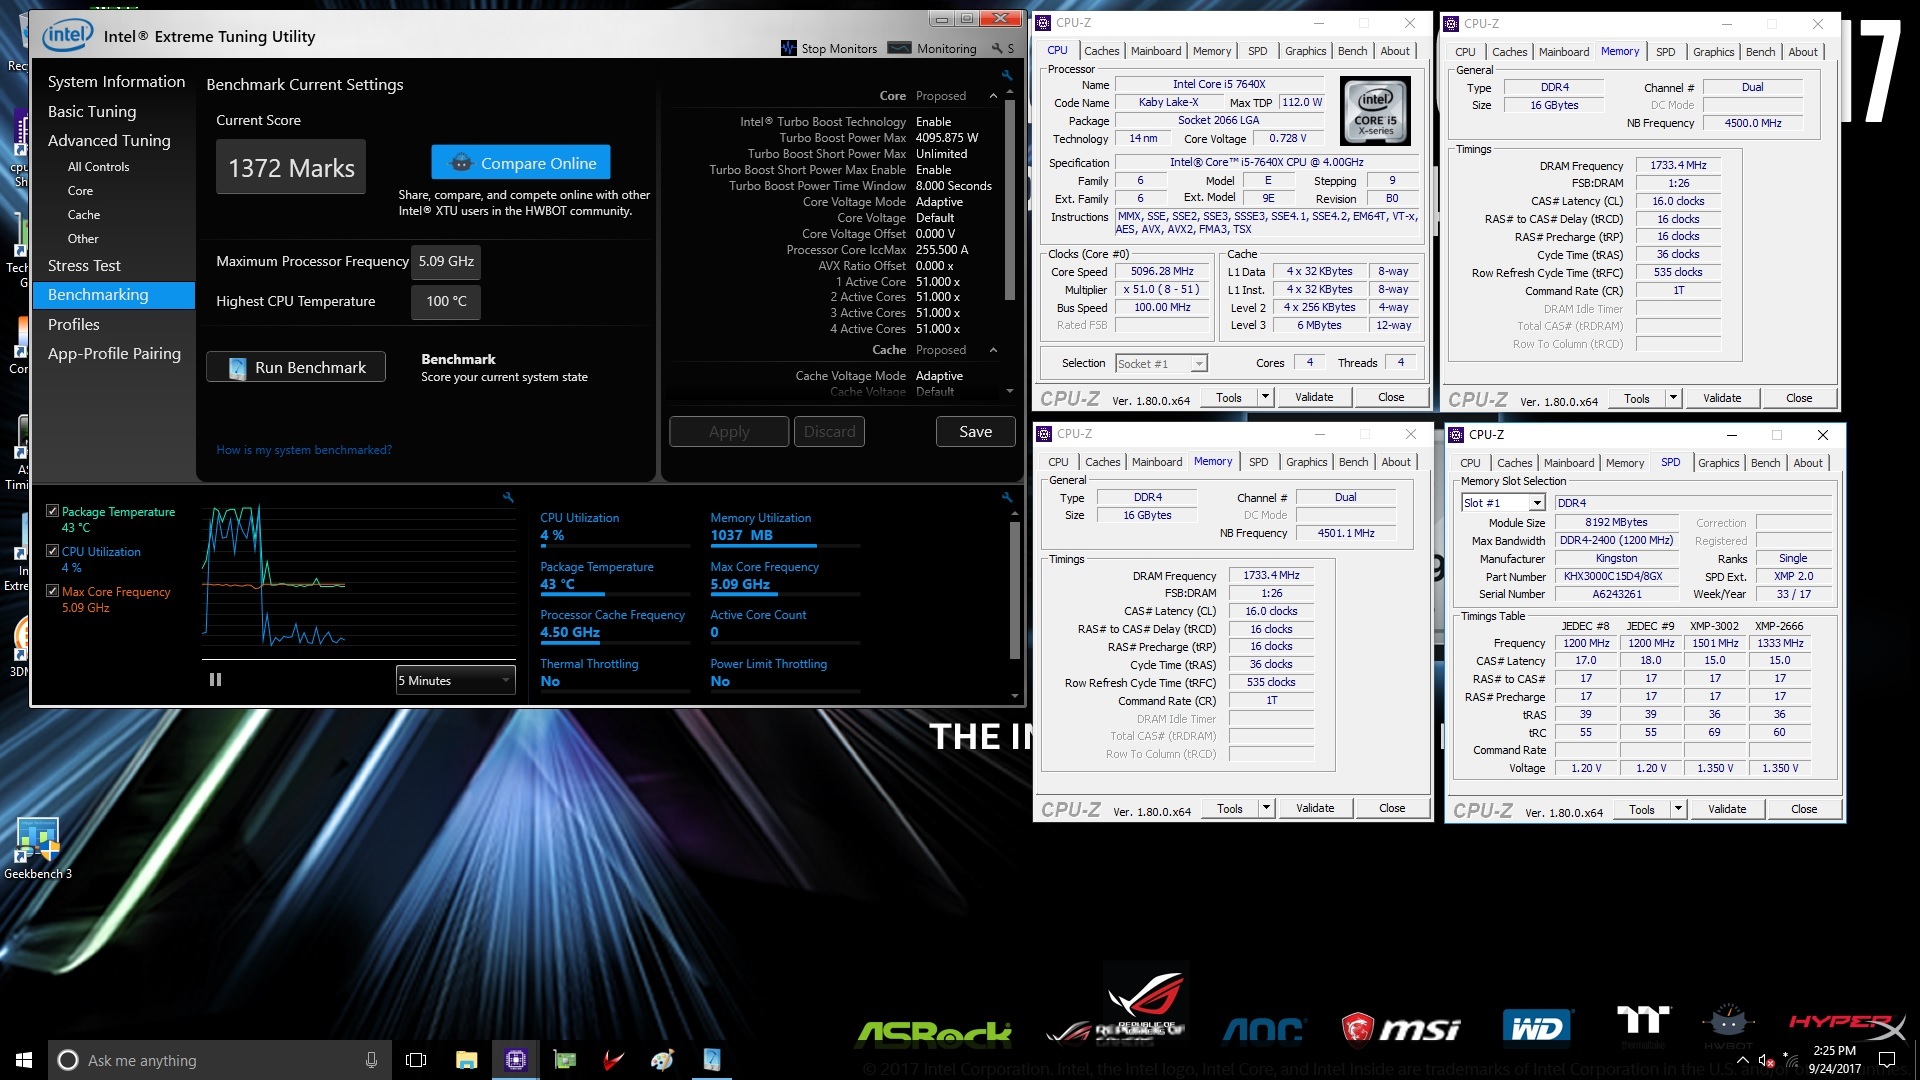Click the Apply button in XTU
The image size is (1920, 1080).
pos(729,431)
